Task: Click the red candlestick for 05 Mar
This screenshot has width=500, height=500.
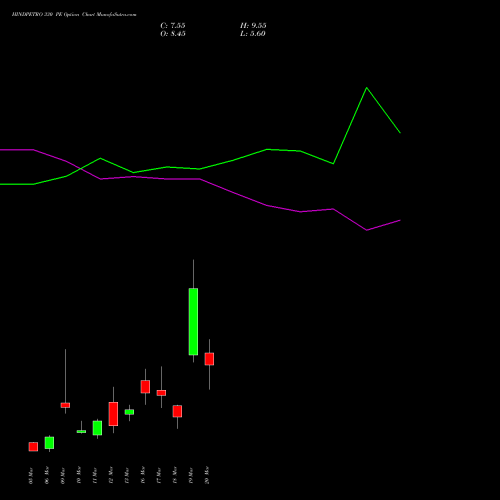Action: 33,447
